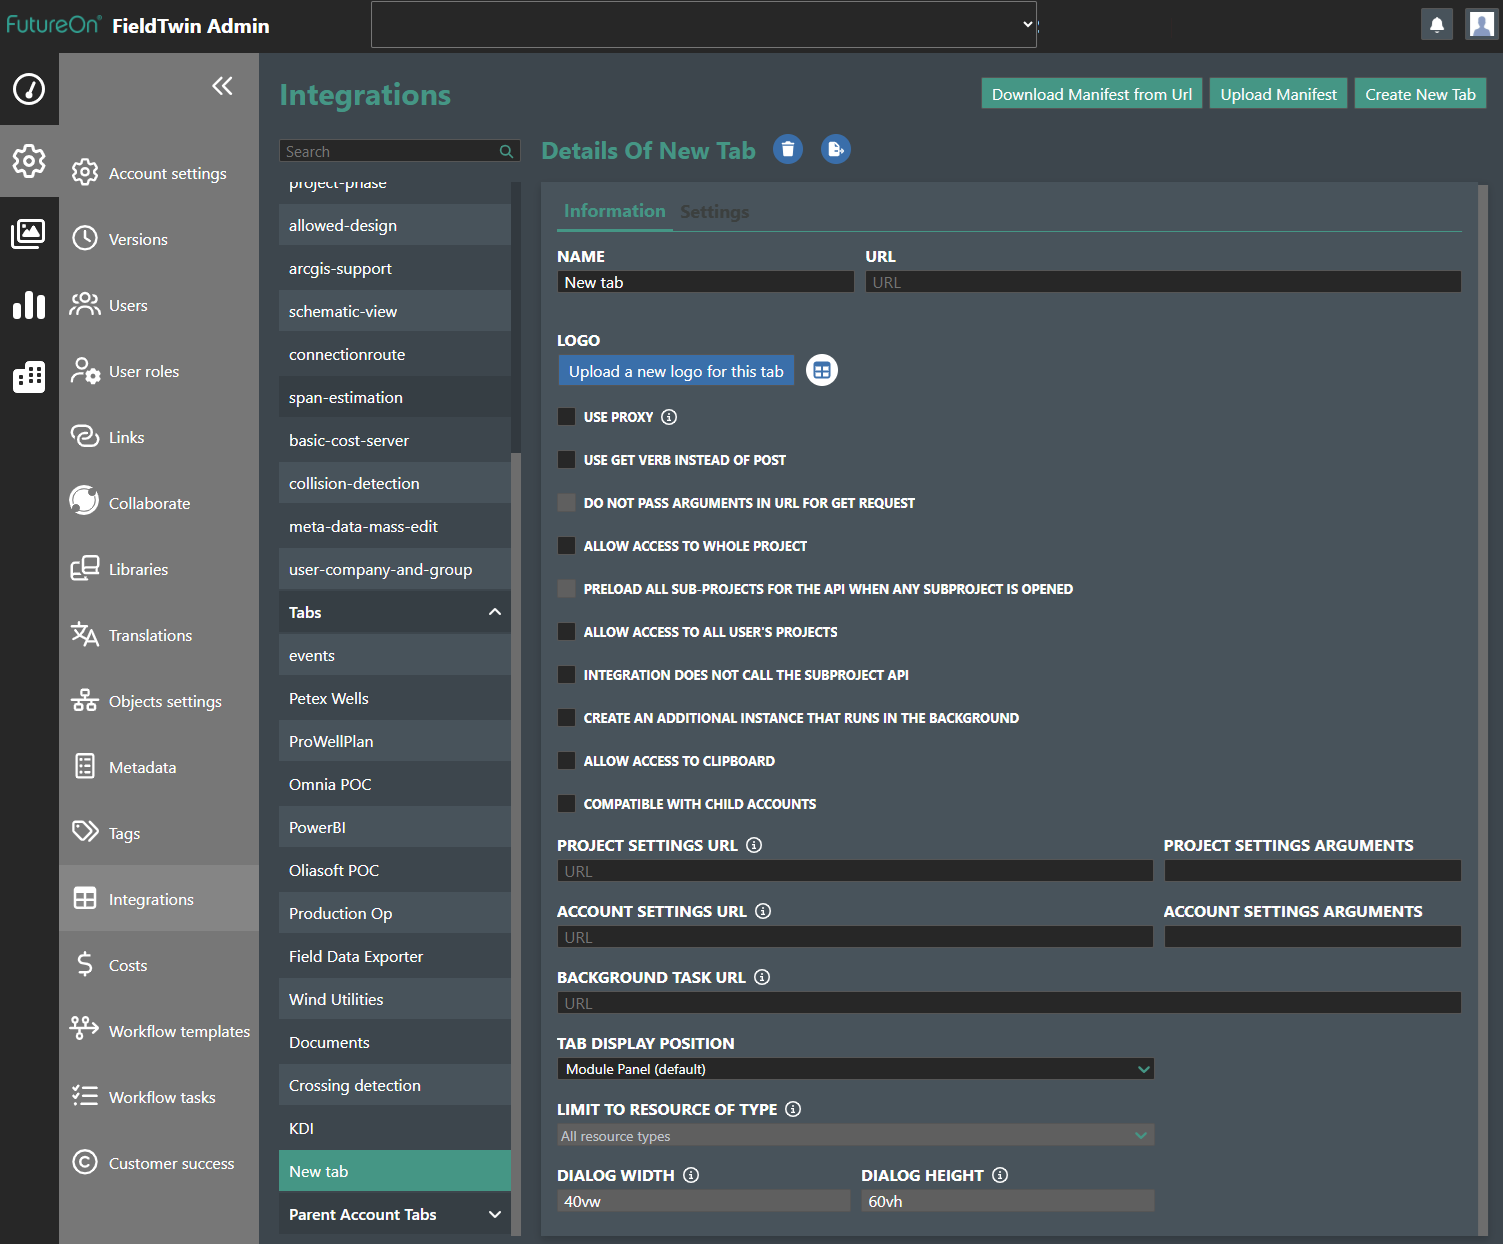Image resolution: width=1503 pixels, height=1244 pixels.
Task: Click the logo gallery icon beside upload
Action: pyautogui.click(x=821, y=371)
